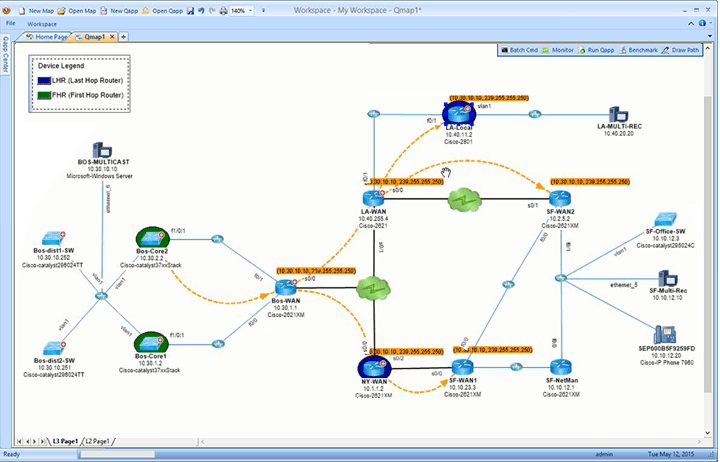Click Monitor on the map toolbar
Image resolution: width=720 pixels, height=462 pixels.
(x=557, y=50)
